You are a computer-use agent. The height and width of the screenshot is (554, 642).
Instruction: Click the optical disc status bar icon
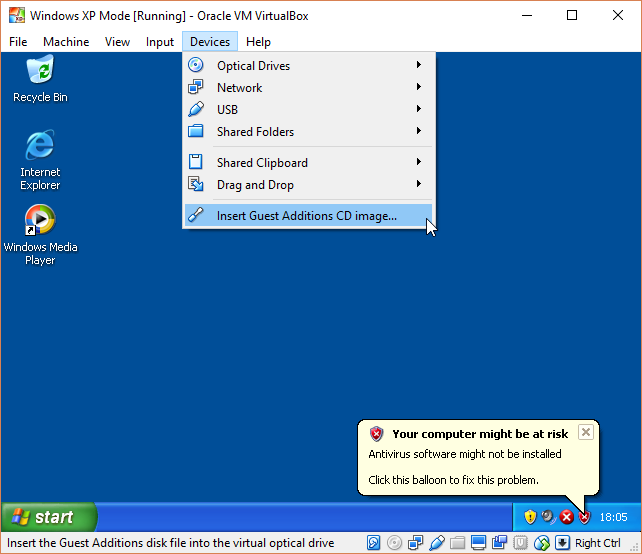[394, 543]
